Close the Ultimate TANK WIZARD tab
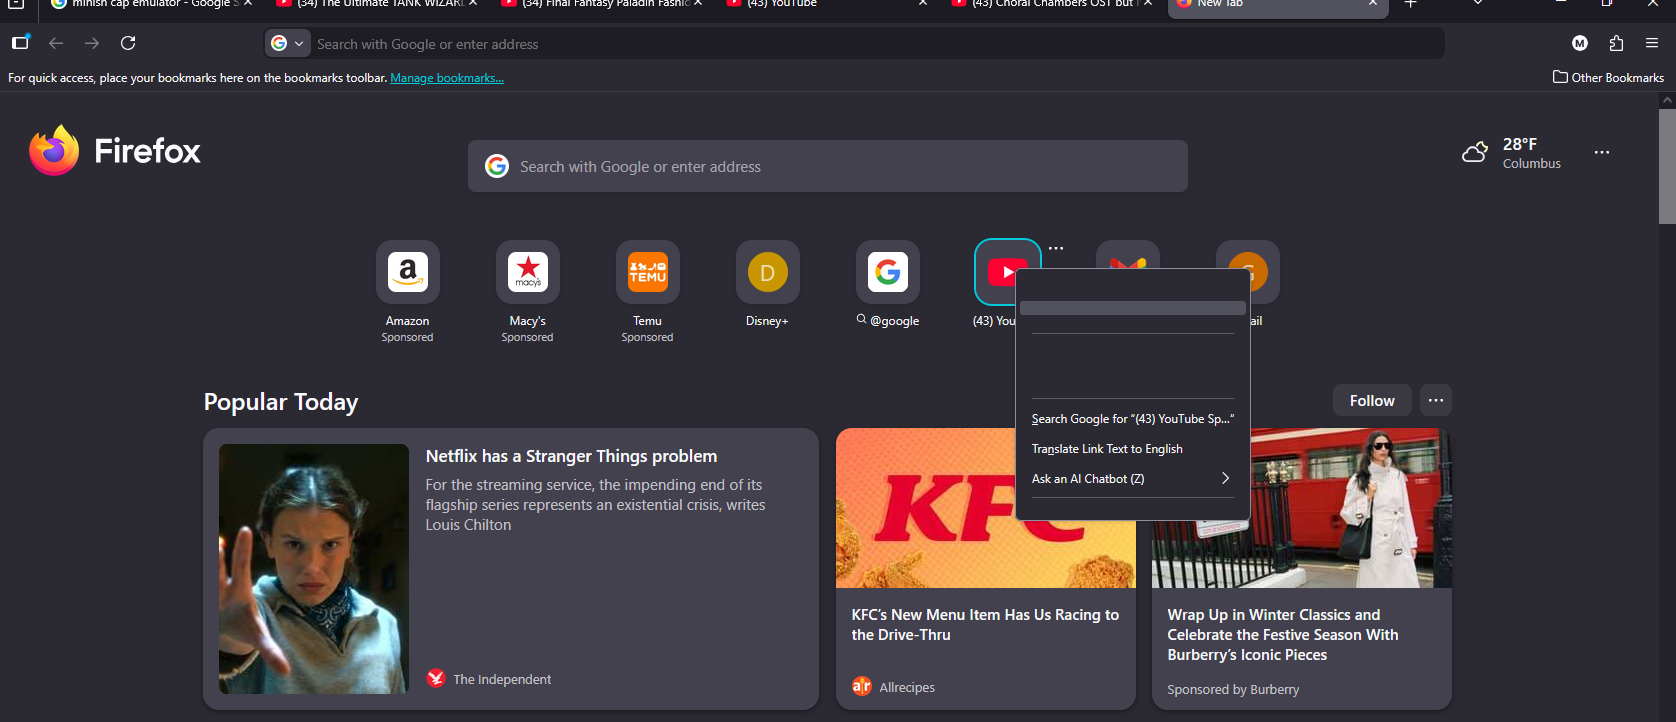 473,4
